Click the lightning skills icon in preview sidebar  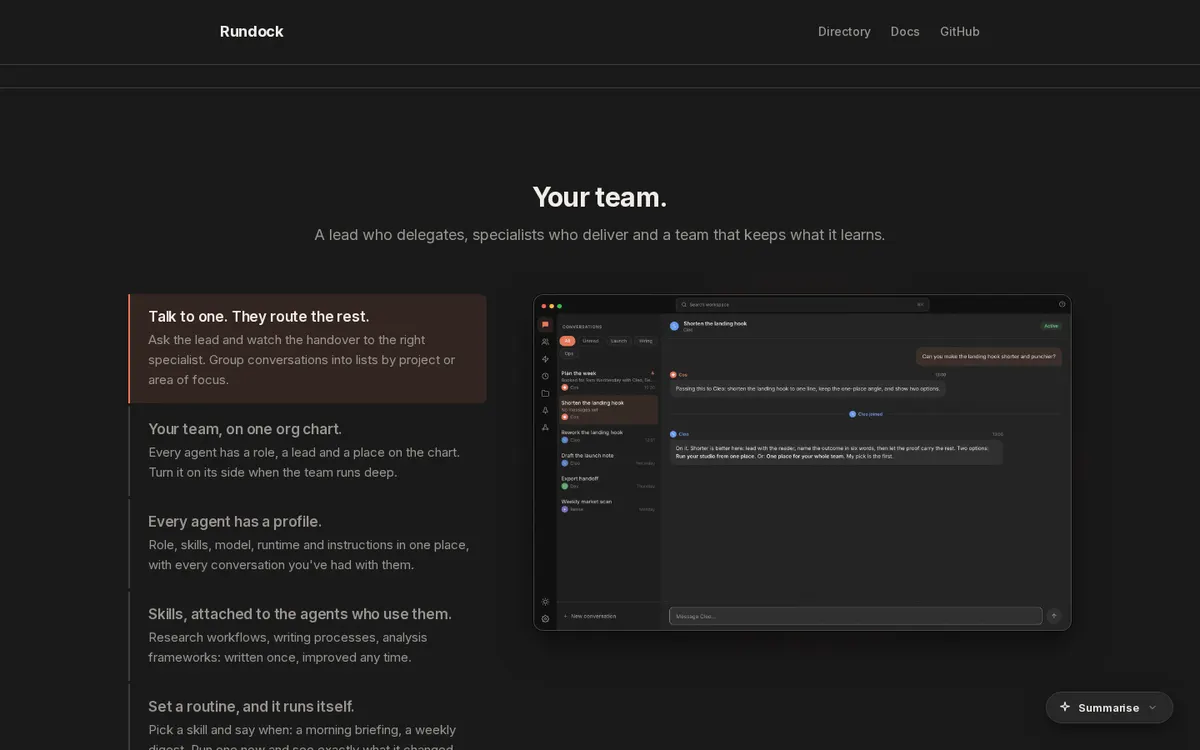(x=545, y=359)
